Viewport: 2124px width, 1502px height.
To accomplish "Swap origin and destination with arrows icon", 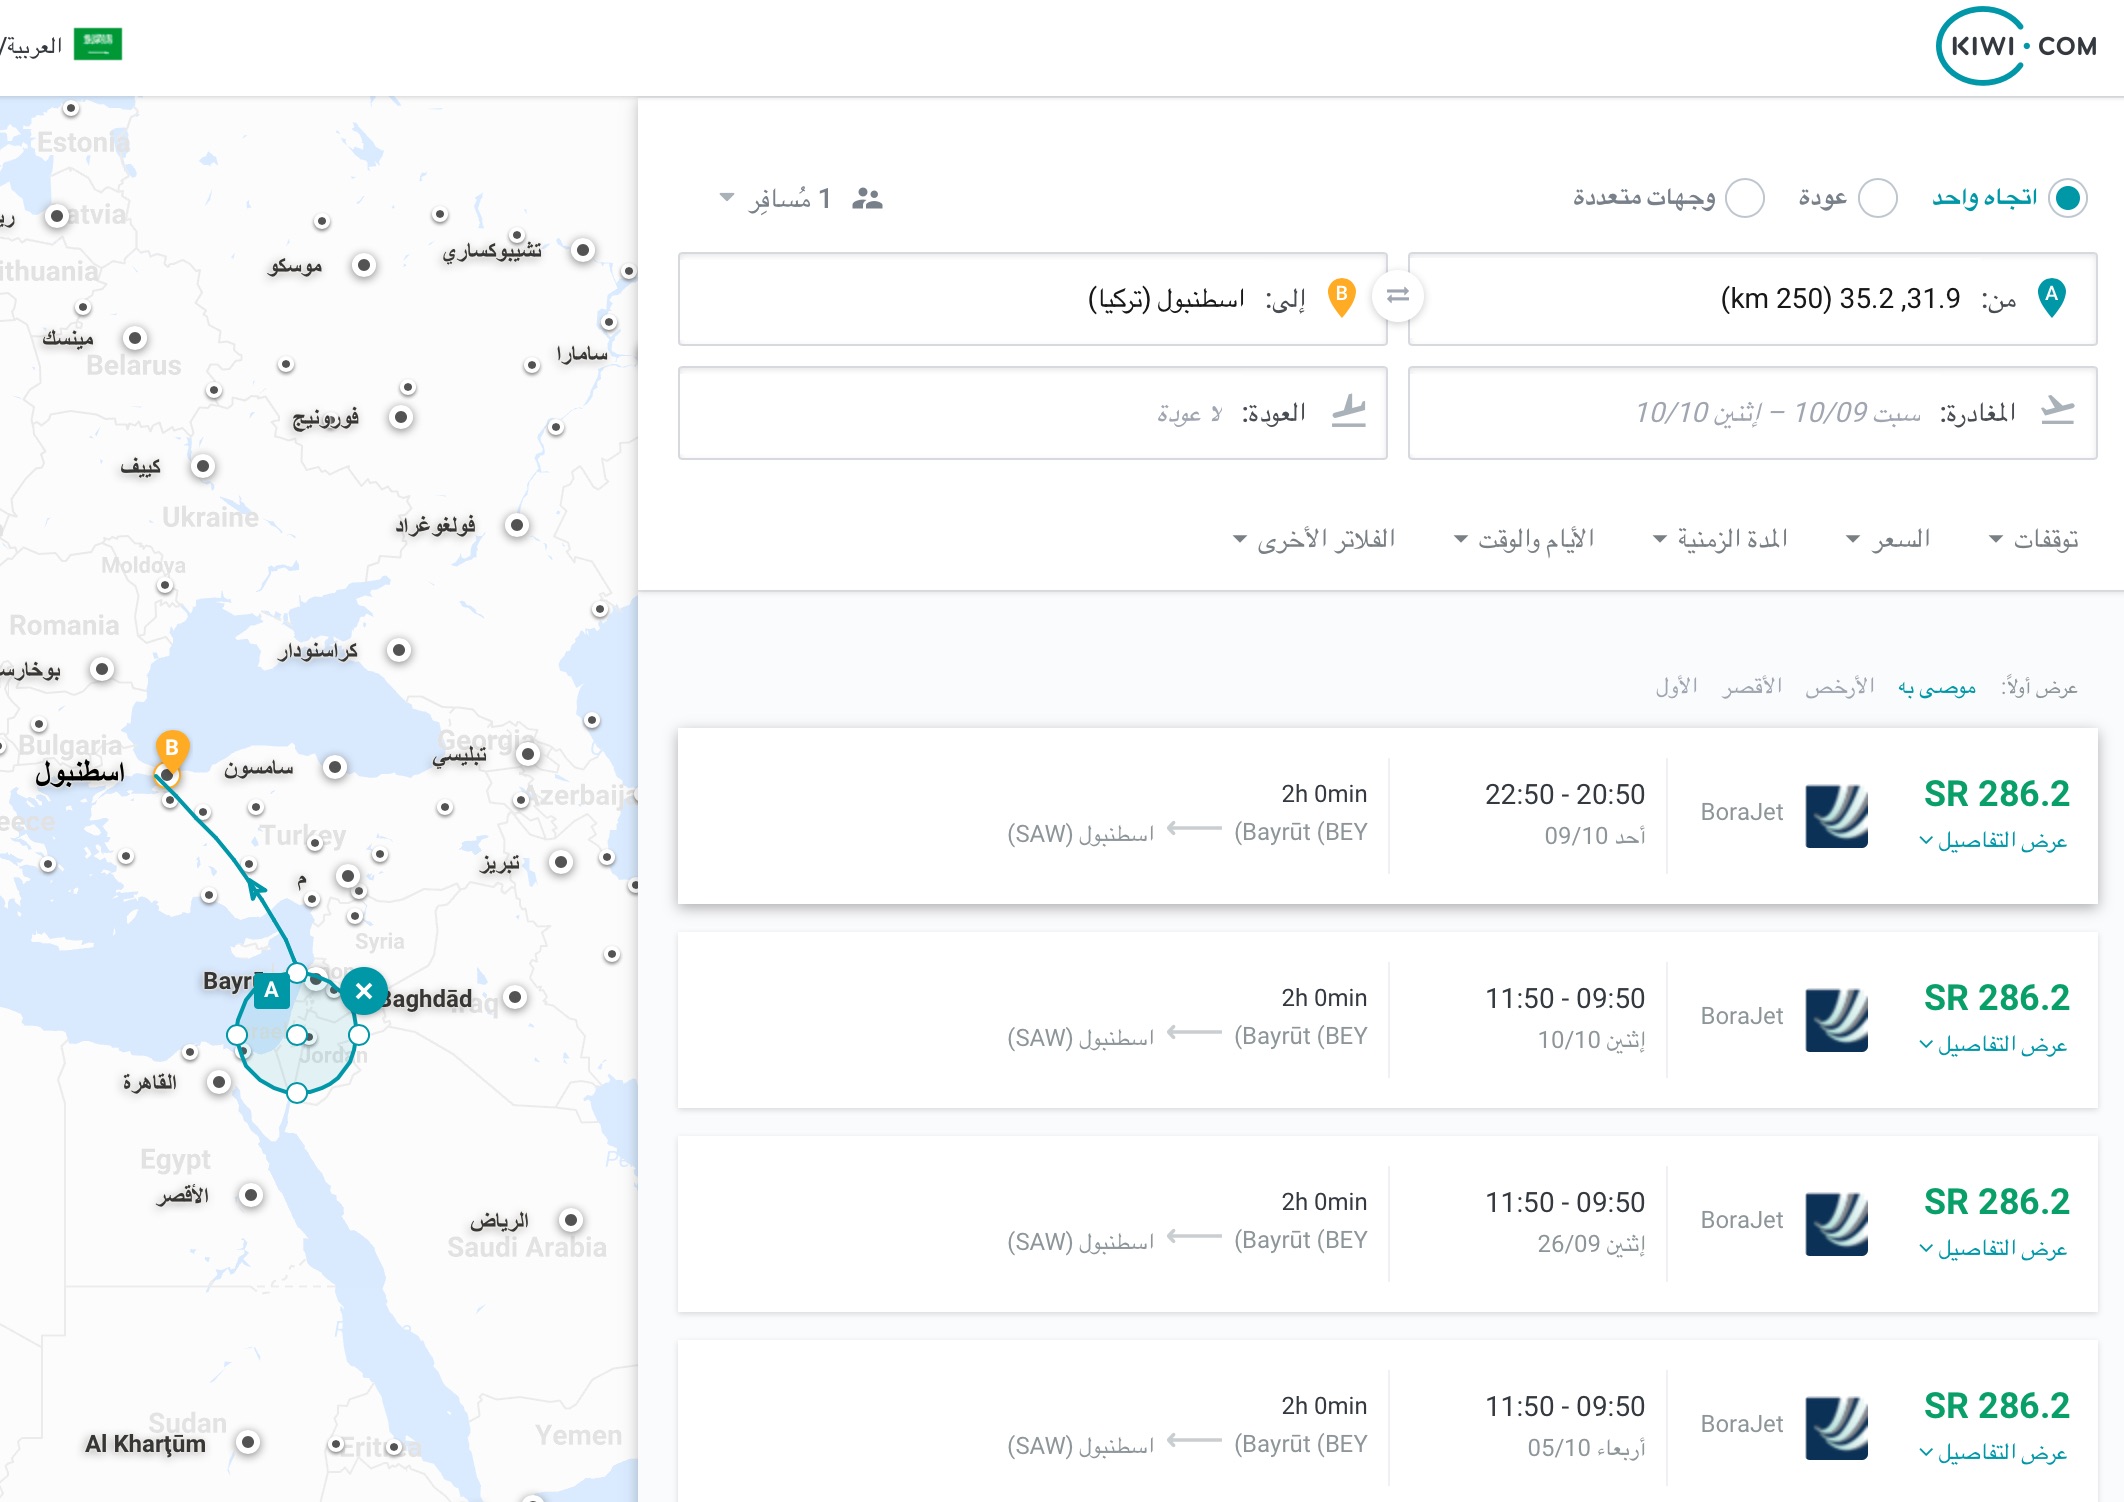I will pos(1397,296).
